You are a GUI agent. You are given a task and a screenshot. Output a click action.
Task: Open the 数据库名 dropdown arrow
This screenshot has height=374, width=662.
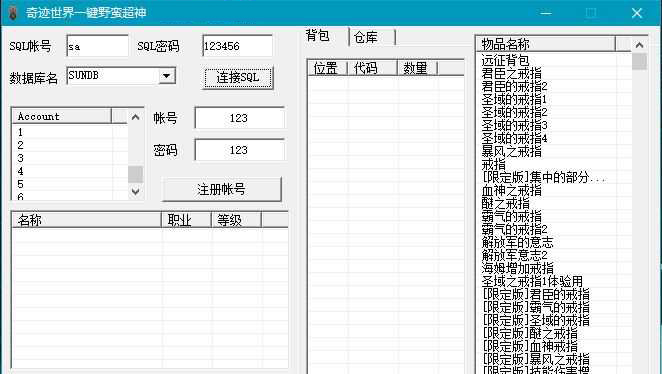pos(167,76)
